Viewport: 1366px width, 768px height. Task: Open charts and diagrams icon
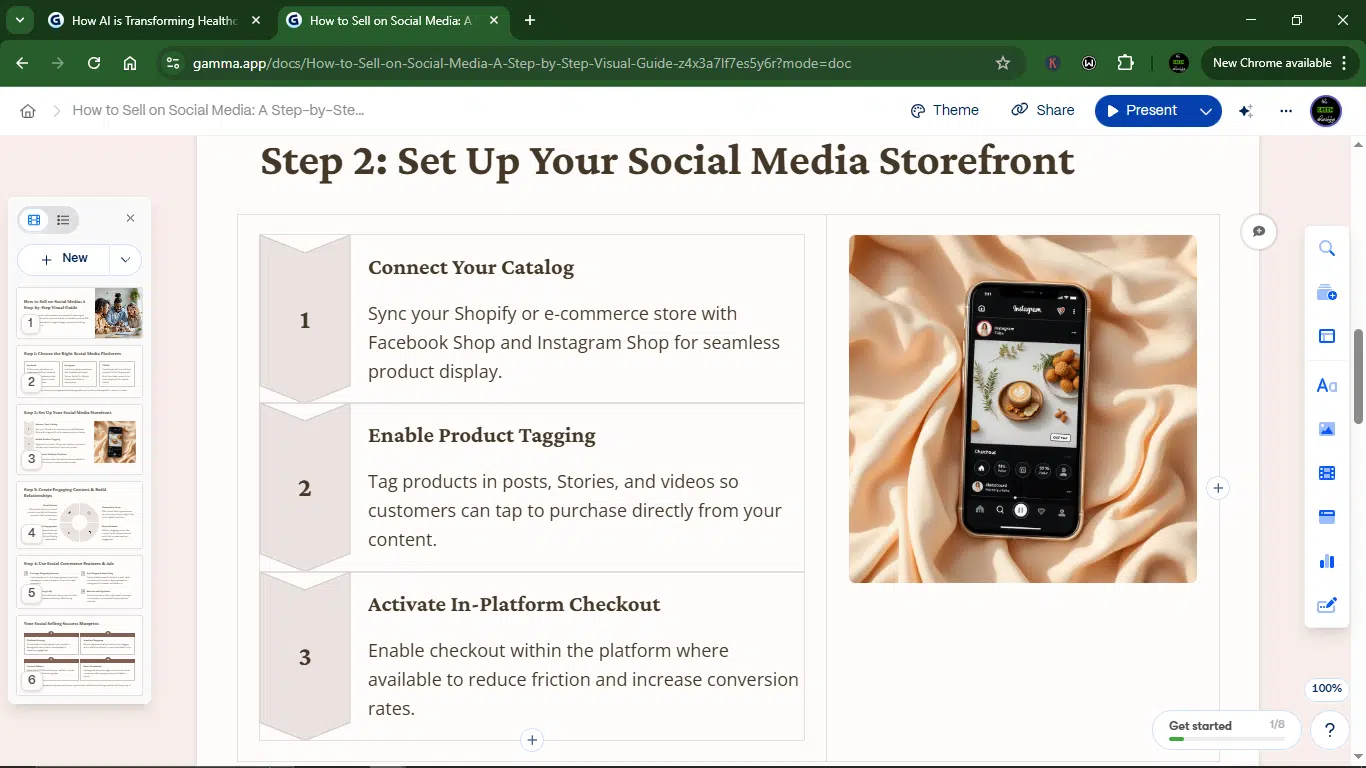[1327, 561]
